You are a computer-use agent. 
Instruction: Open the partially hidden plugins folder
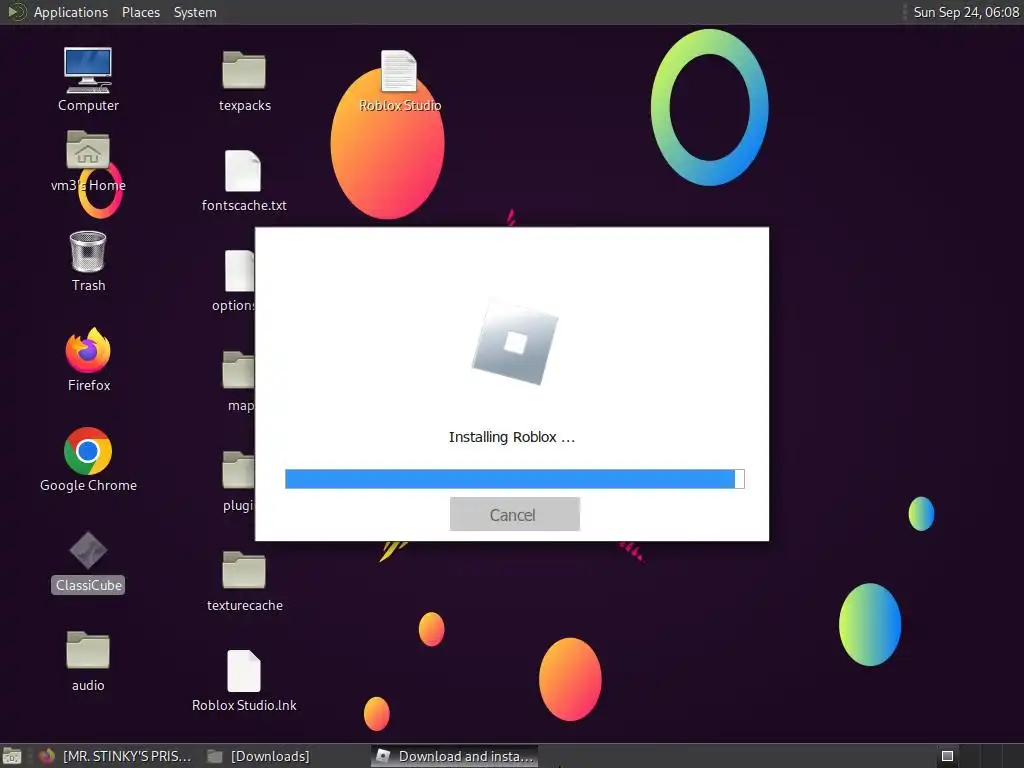pos(239,481)
